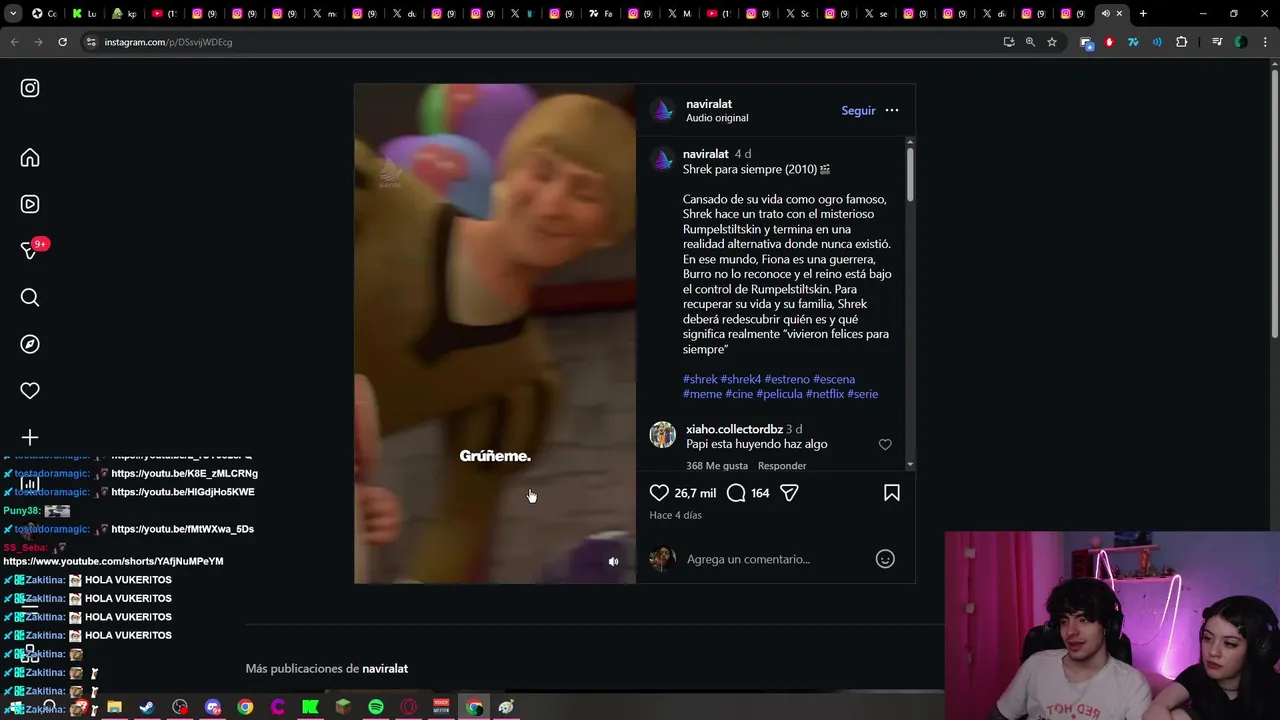
Task: View site information icon in address bar
Action: pos(92,42)
